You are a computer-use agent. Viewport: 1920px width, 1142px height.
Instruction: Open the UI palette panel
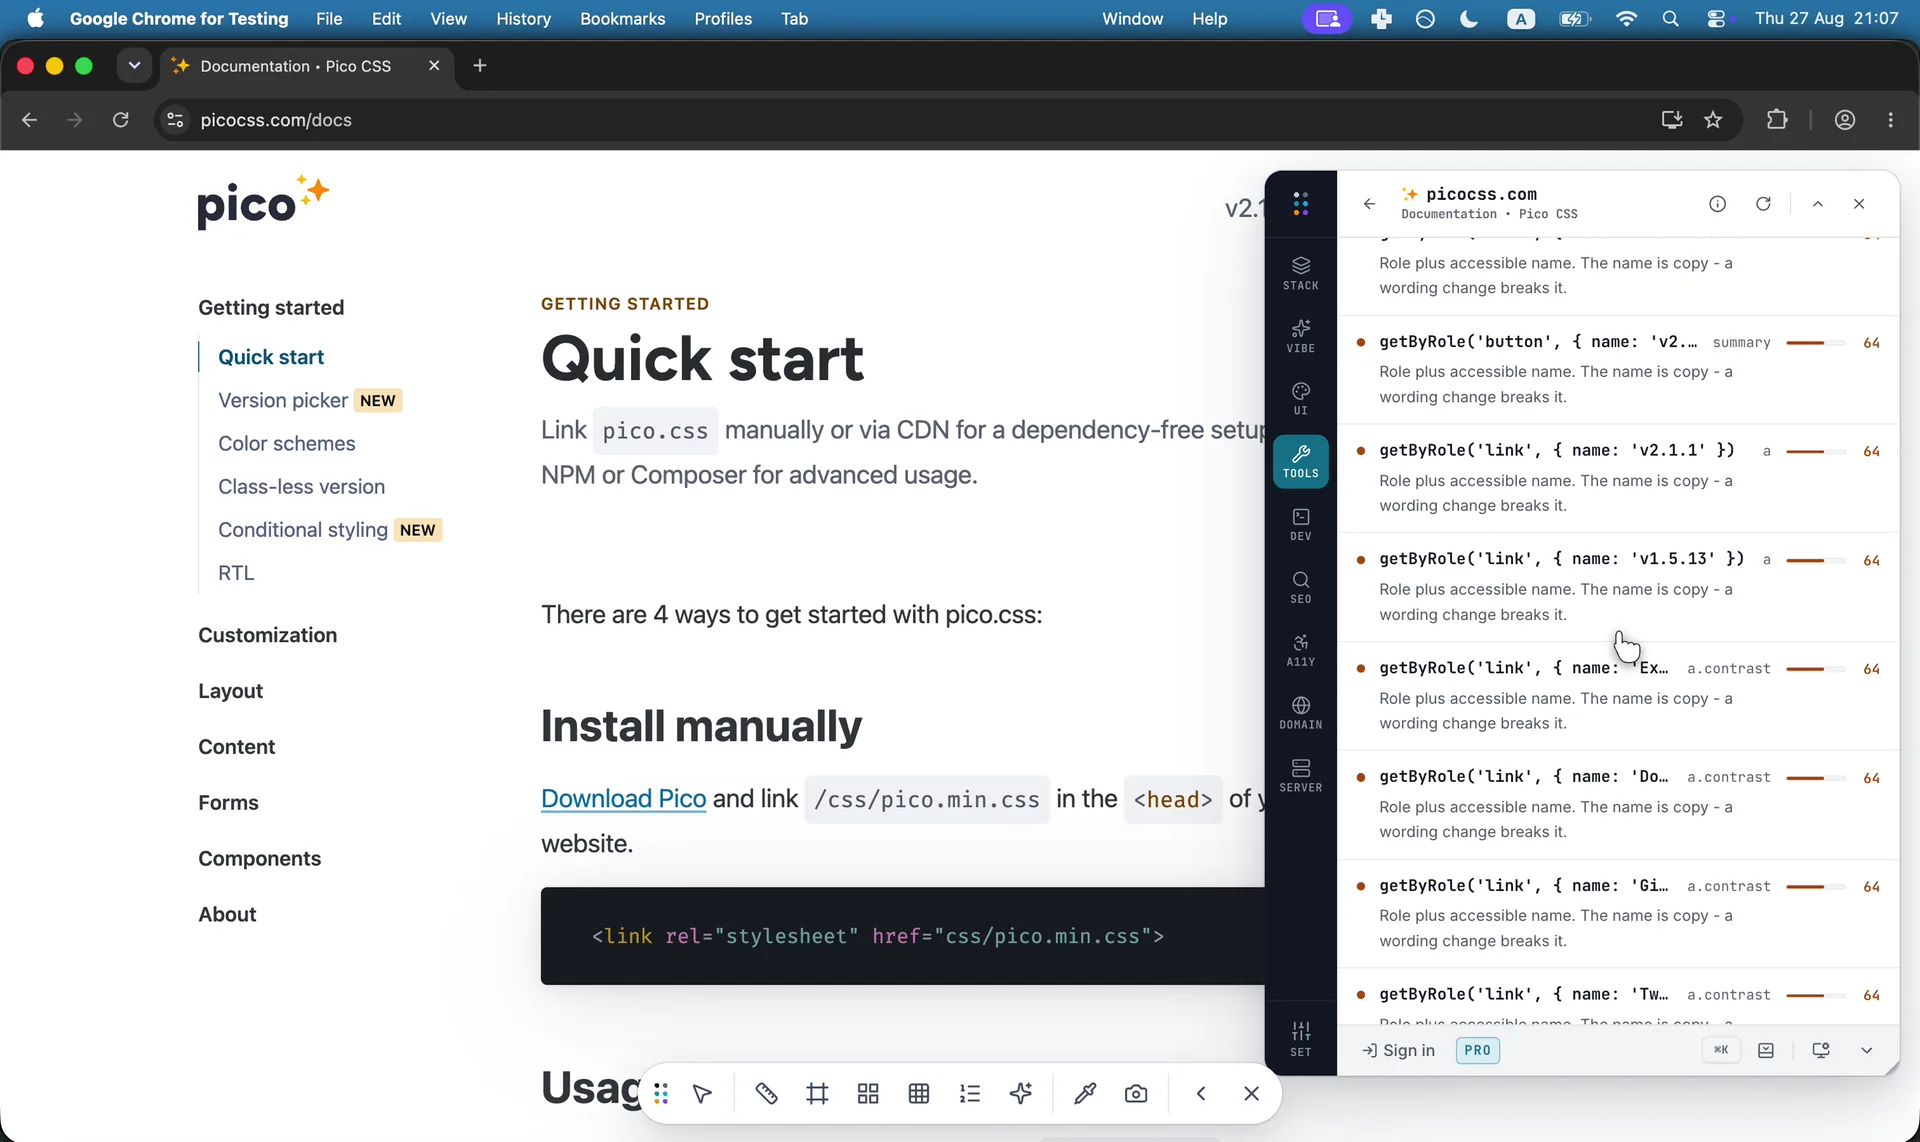click(1300, 399)
